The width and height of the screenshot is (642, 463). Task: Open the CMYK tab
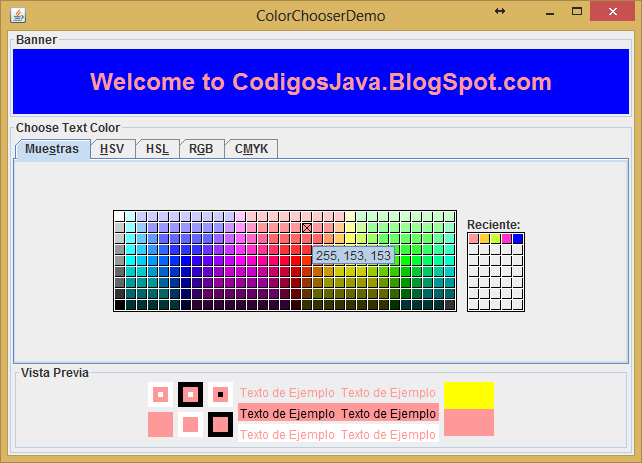(251, 149)
